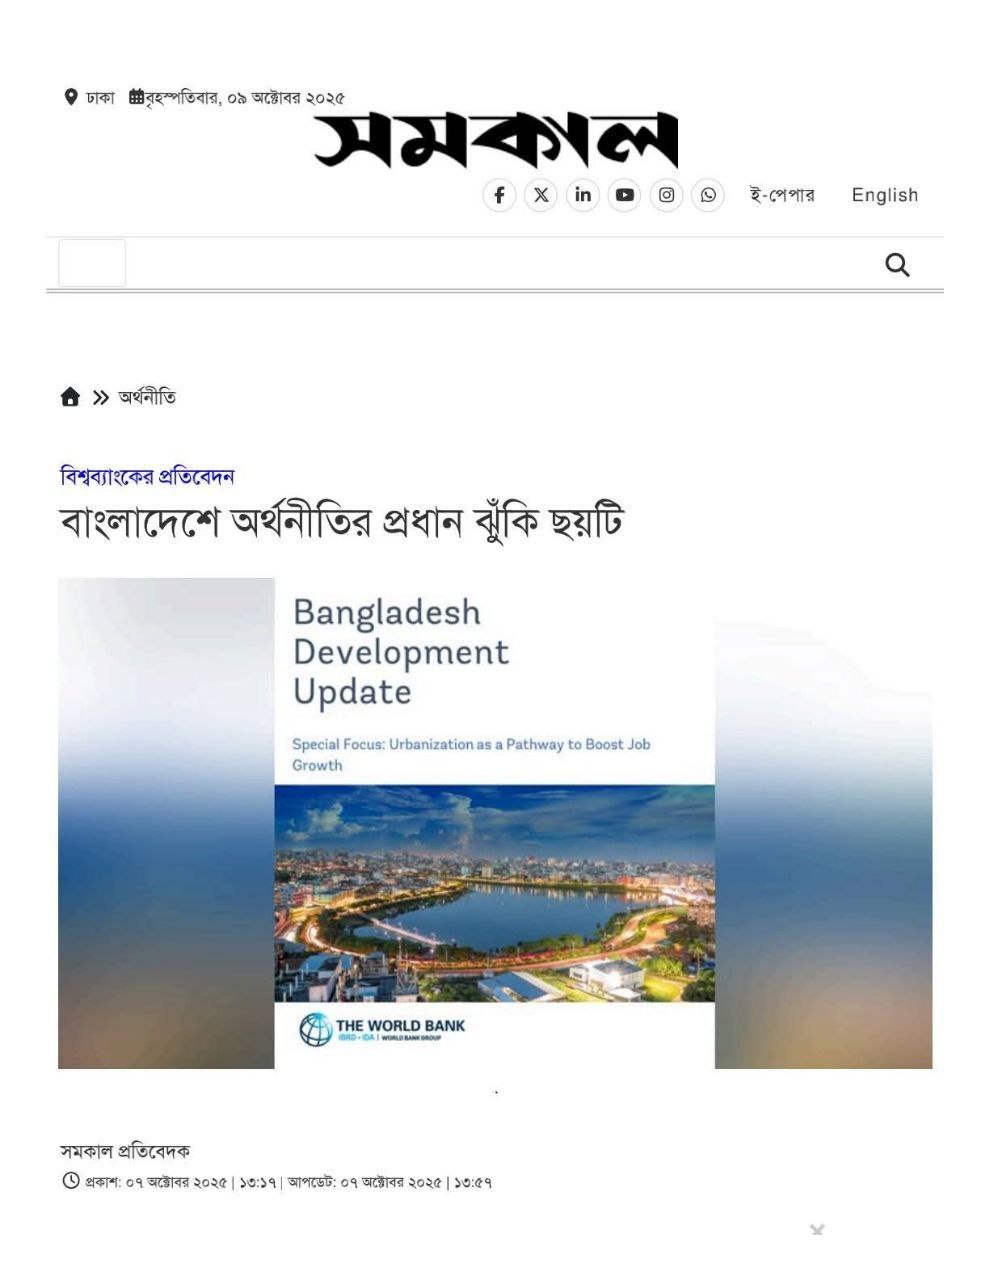Go to home via house icon
This screenshot has width=989, height=1280.
point(70,398)
